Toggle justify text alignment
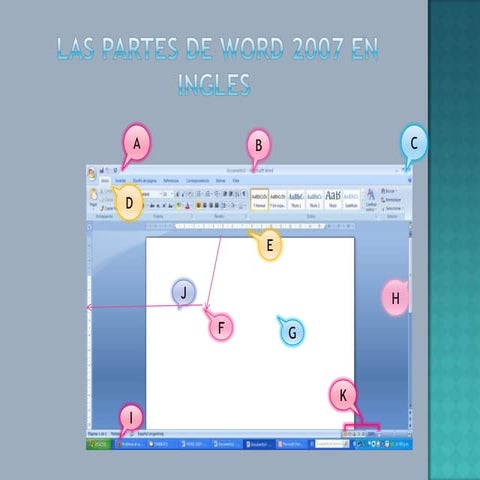This screenshot has height=480, width=480. pyautogui.click(x=217, y=206)
